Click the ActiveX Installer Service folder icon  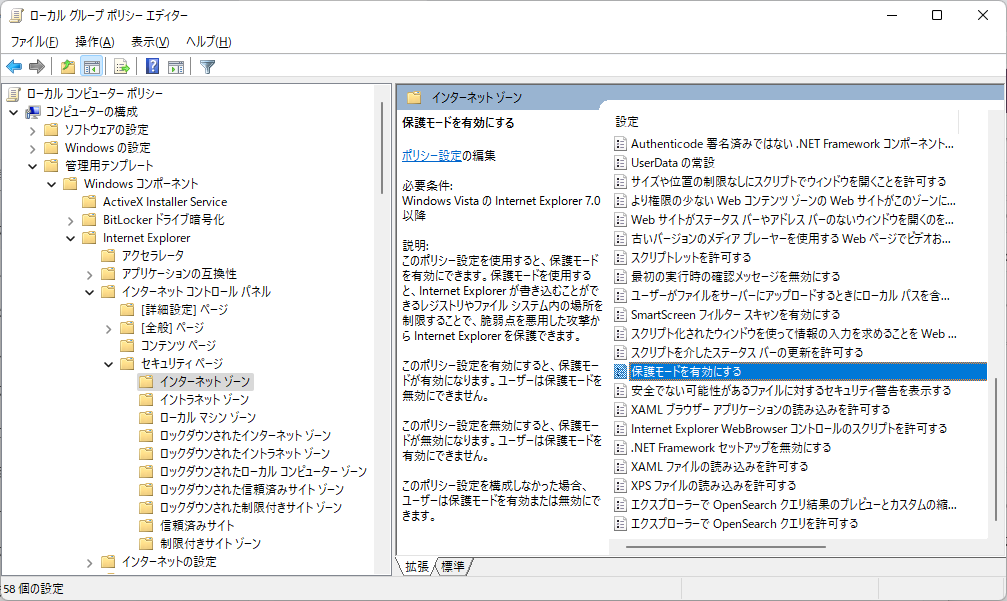point(89,202)
